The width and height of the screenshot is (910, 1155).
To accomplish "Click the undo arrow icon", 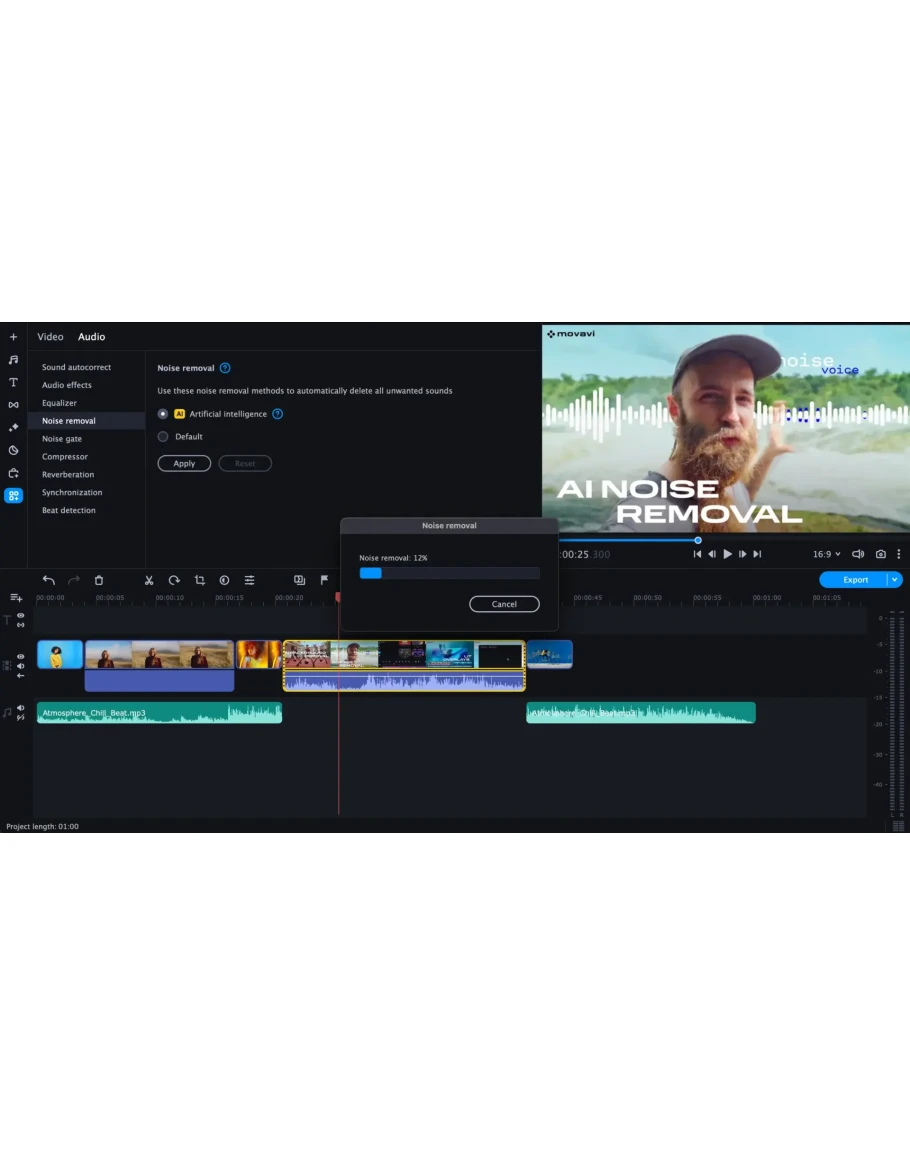I will [x=48, y=580].
